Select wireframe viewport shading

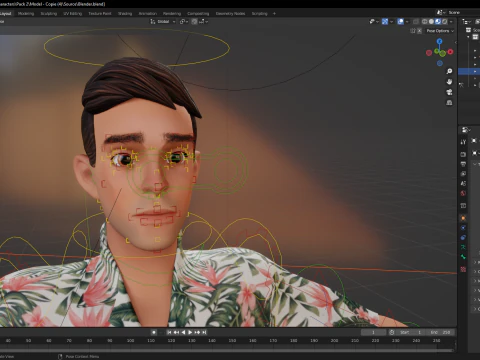[x=425, y=22]
